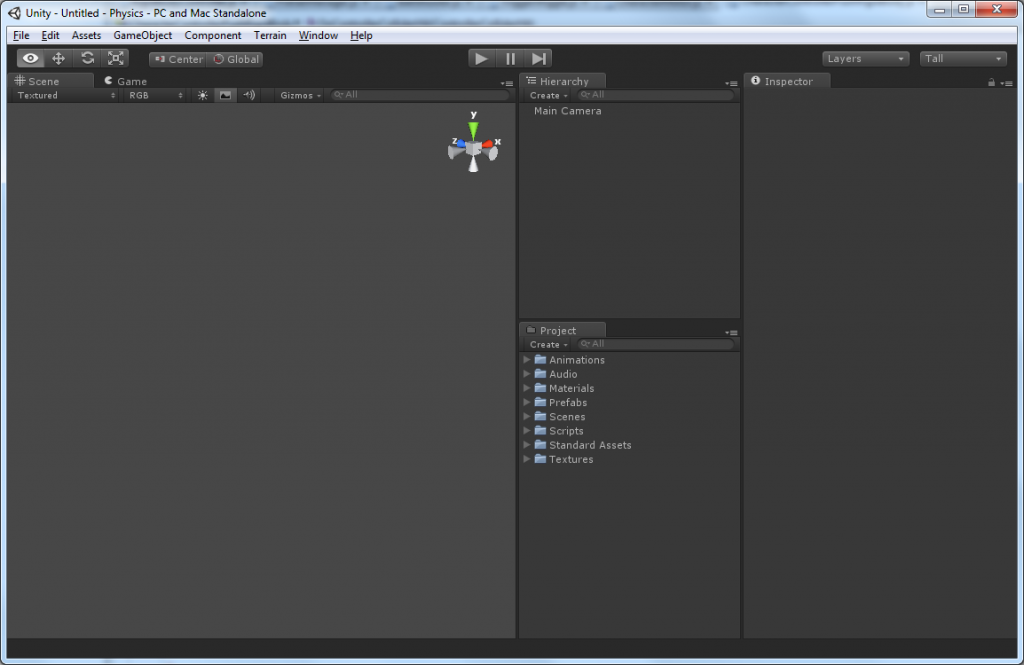
Task: Select the Hierarchy tab
Action: coord(563,81)
